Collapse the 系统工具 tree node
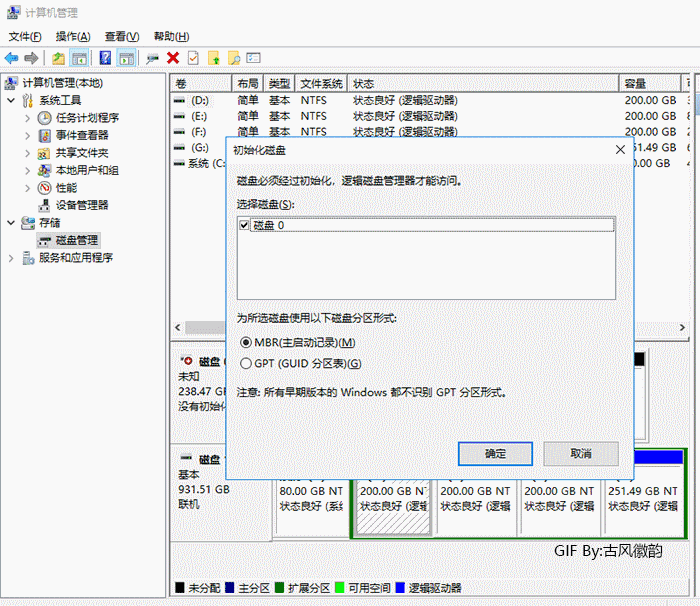This screenshot has height=606, width=700. 11,100
